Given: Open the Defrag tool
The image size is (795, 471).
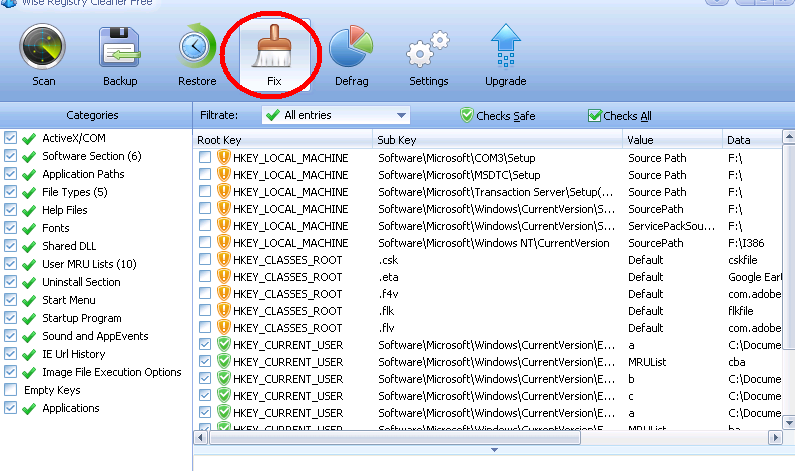Looking at the screenshot, I should (351, 47).
